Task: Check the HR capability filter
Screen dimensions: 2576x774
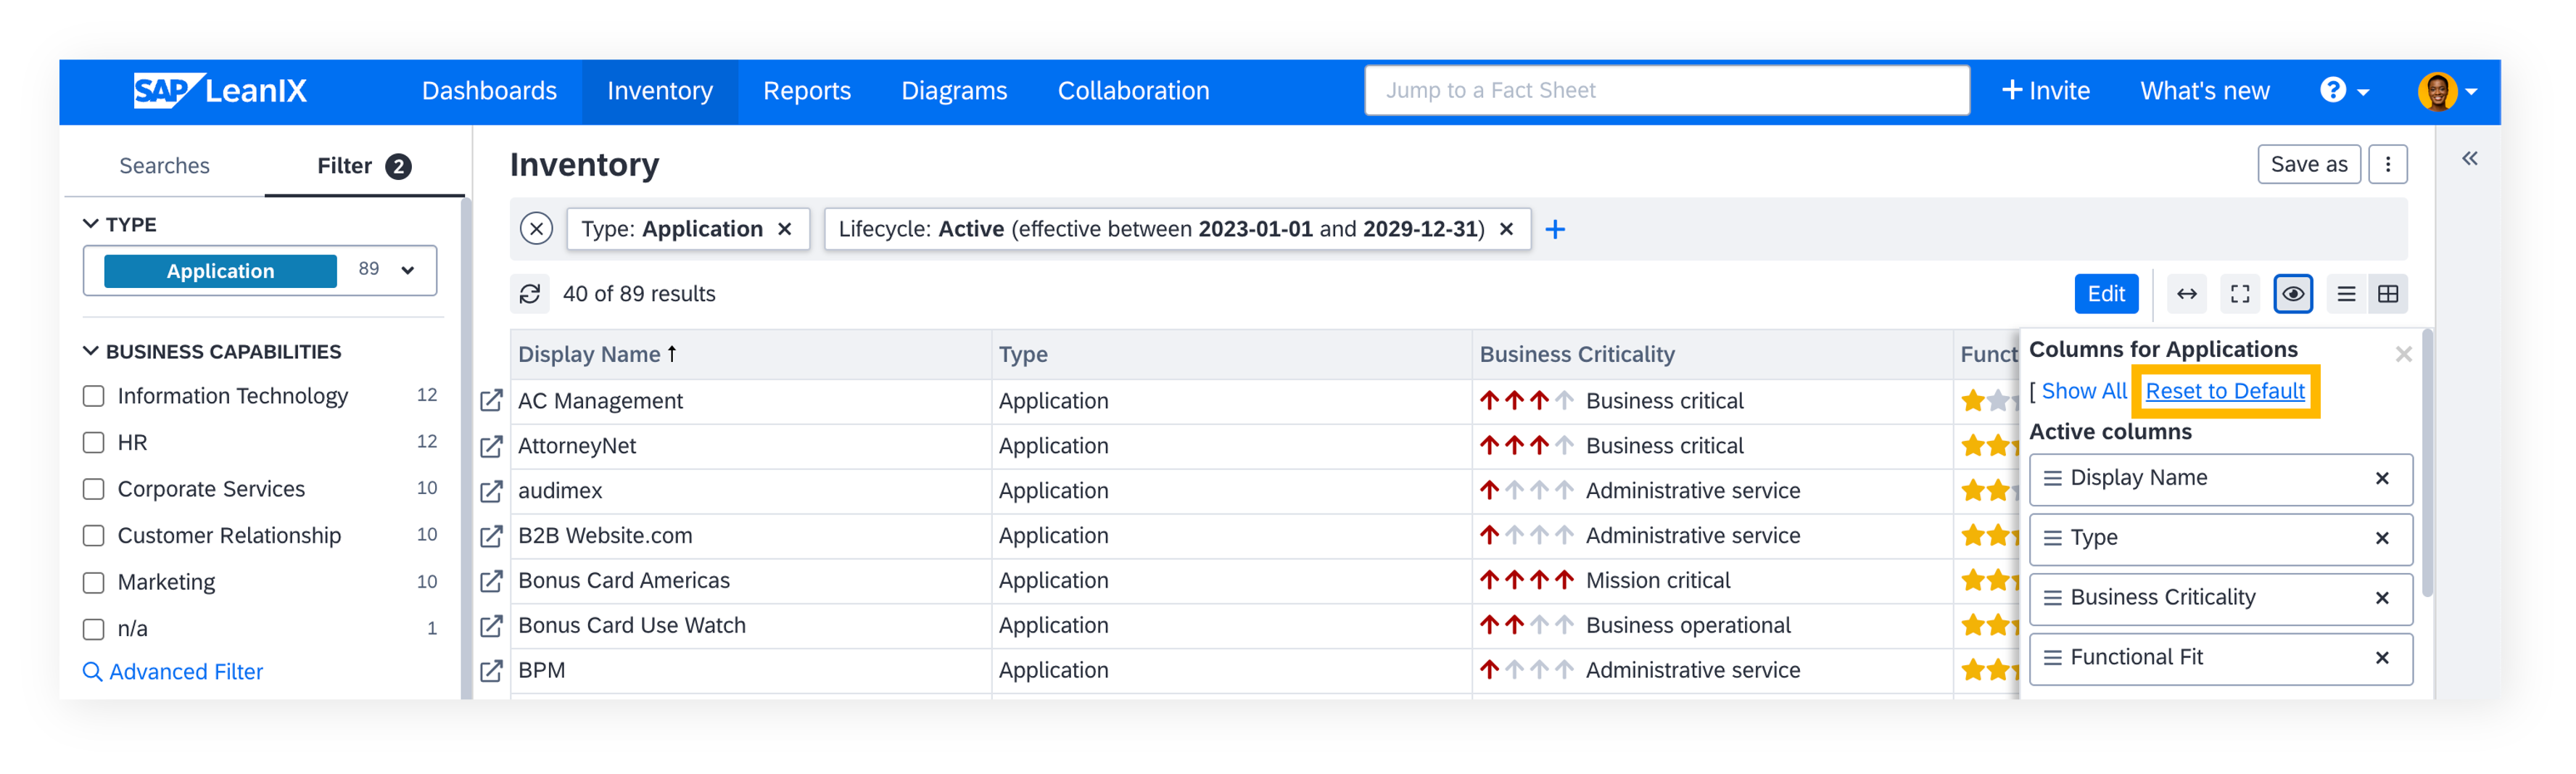Action: tap(93, 443)
